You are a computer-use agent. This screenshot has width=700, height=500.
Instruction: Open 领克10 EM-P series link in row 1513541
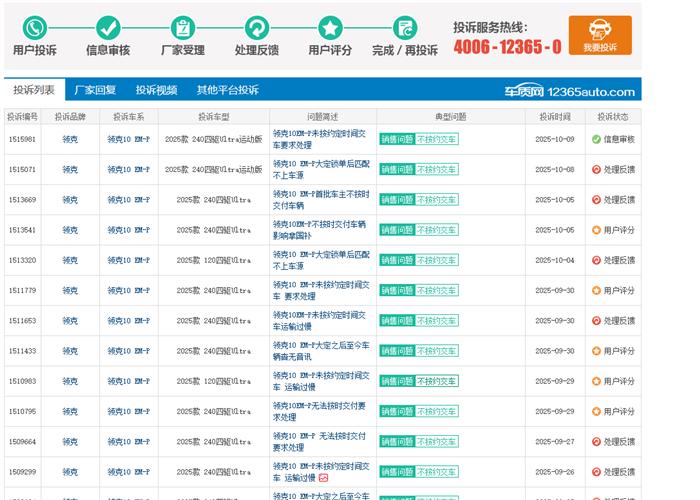tap(128, 230)
